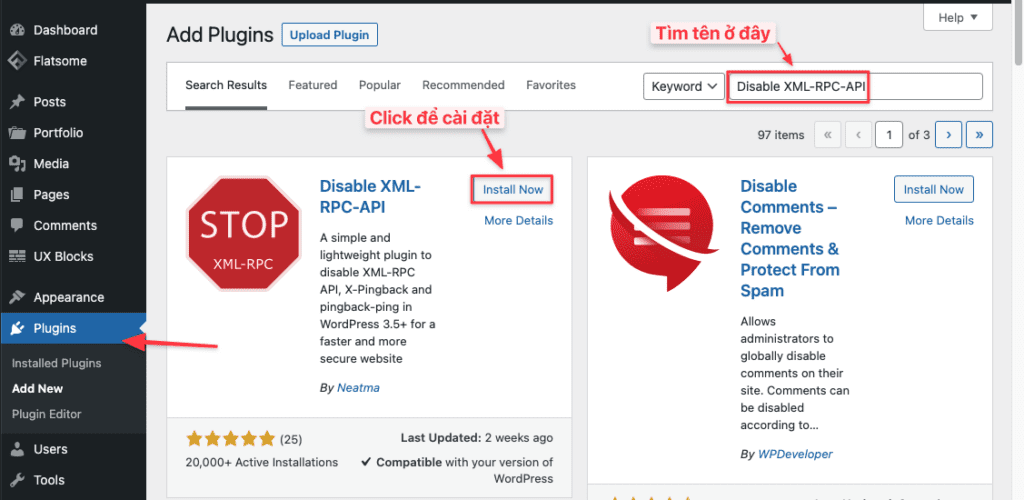Click the plugin search input field
The width and height of the screenshot is (1024, 500).
856,86
